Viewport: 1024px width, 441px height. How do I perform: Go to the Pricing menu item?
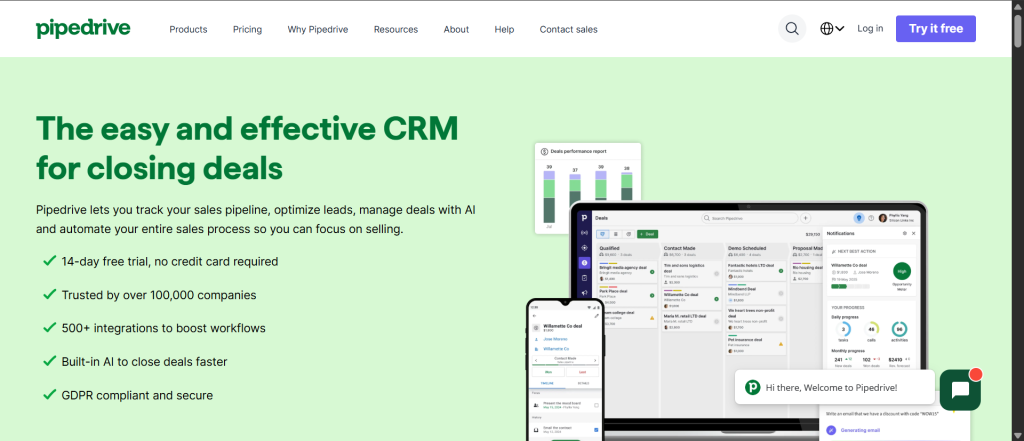tap(247, 29)
